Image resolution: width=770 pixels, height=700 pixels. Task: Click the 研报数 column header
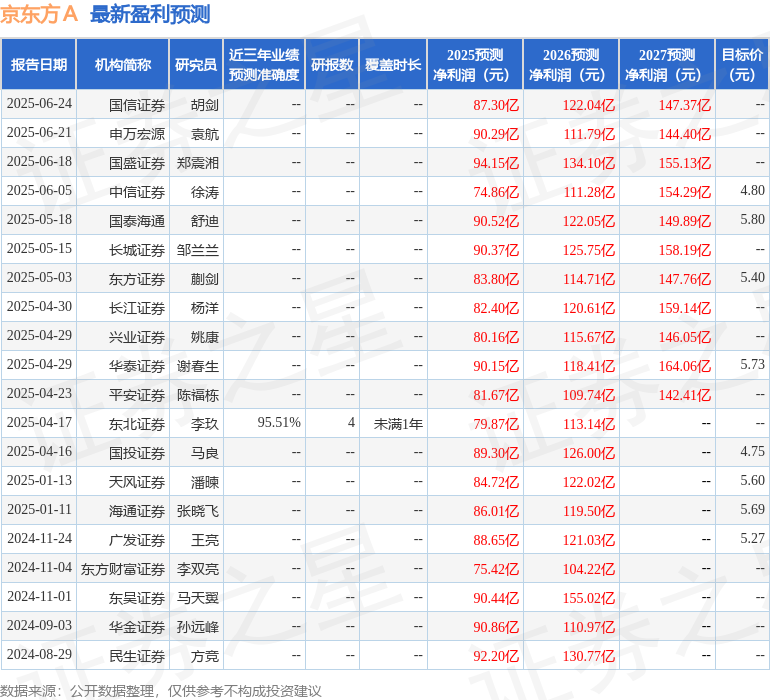332,65
